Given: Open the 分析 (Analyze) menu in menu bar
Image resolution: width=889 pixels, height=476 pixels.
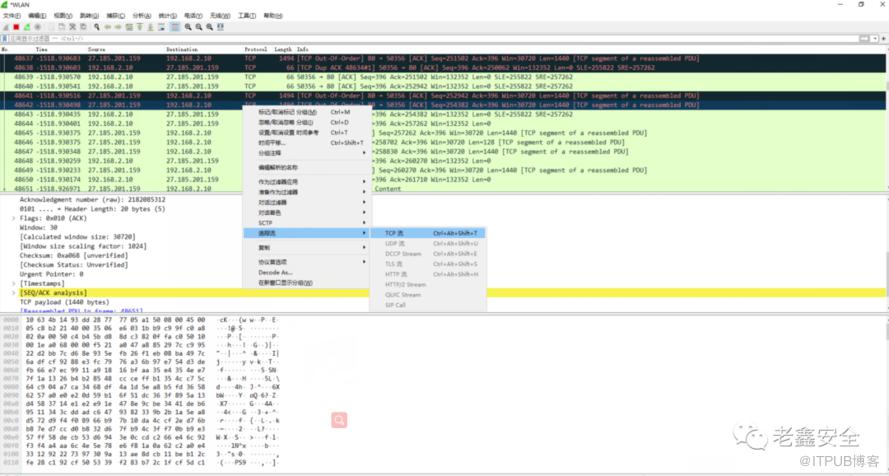Looking at the screenshot, I should [141, 16].
